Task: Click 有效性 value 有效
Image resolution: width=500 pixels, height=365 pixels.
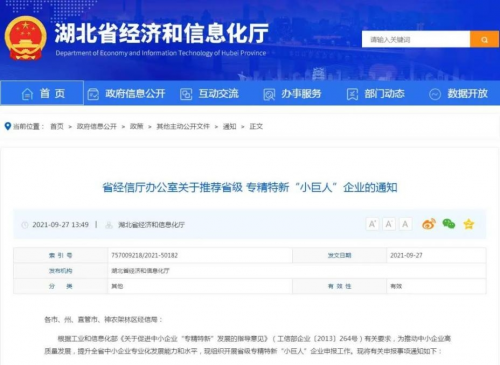Action: [396, 286]
